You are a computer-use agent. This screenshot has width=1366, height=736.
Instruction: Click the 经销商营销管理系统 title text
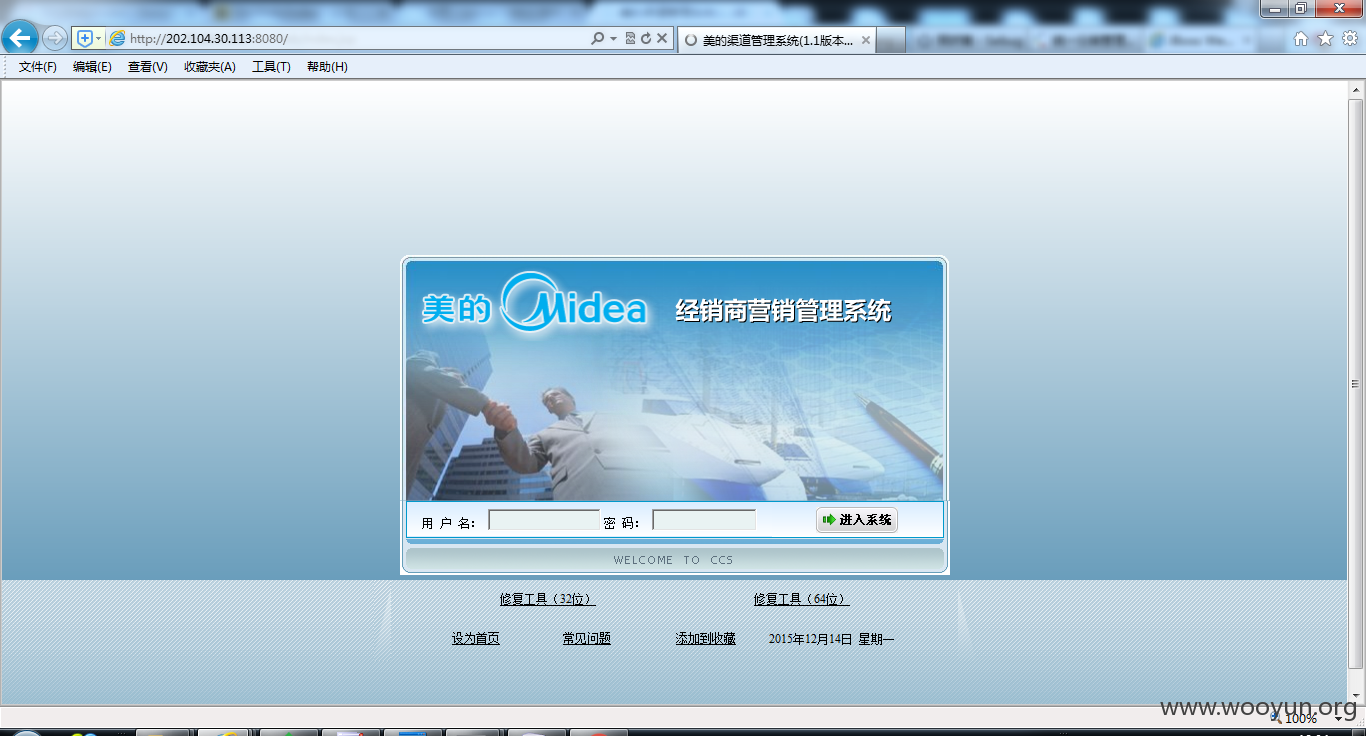783,310
